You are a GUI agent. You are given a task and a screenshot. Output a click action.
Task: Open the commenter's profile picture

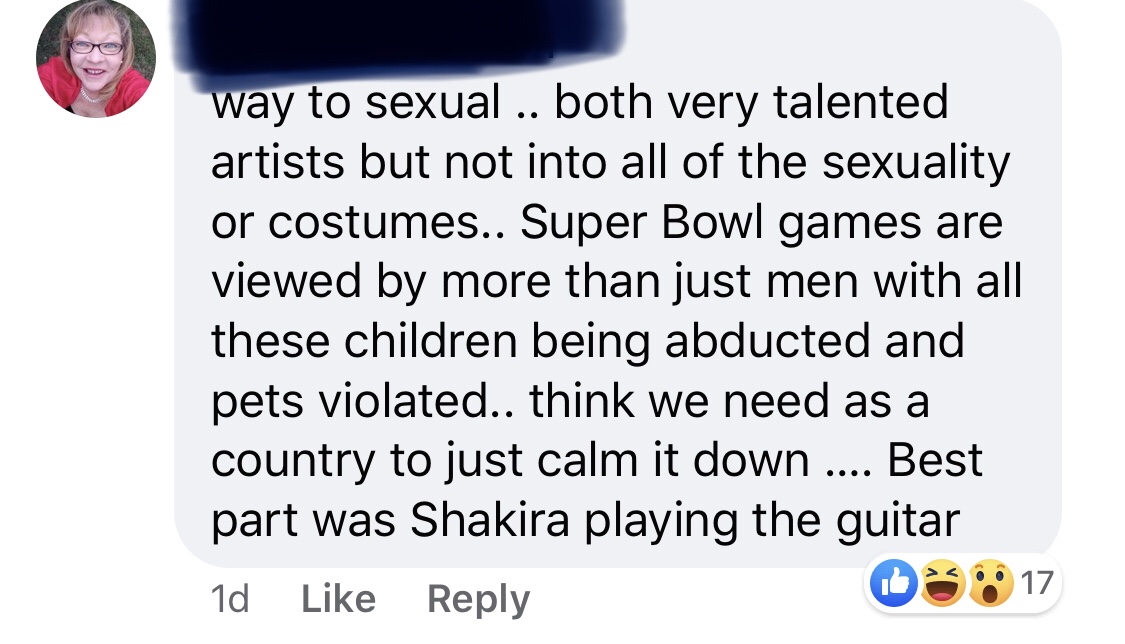(x=96, y=58)
